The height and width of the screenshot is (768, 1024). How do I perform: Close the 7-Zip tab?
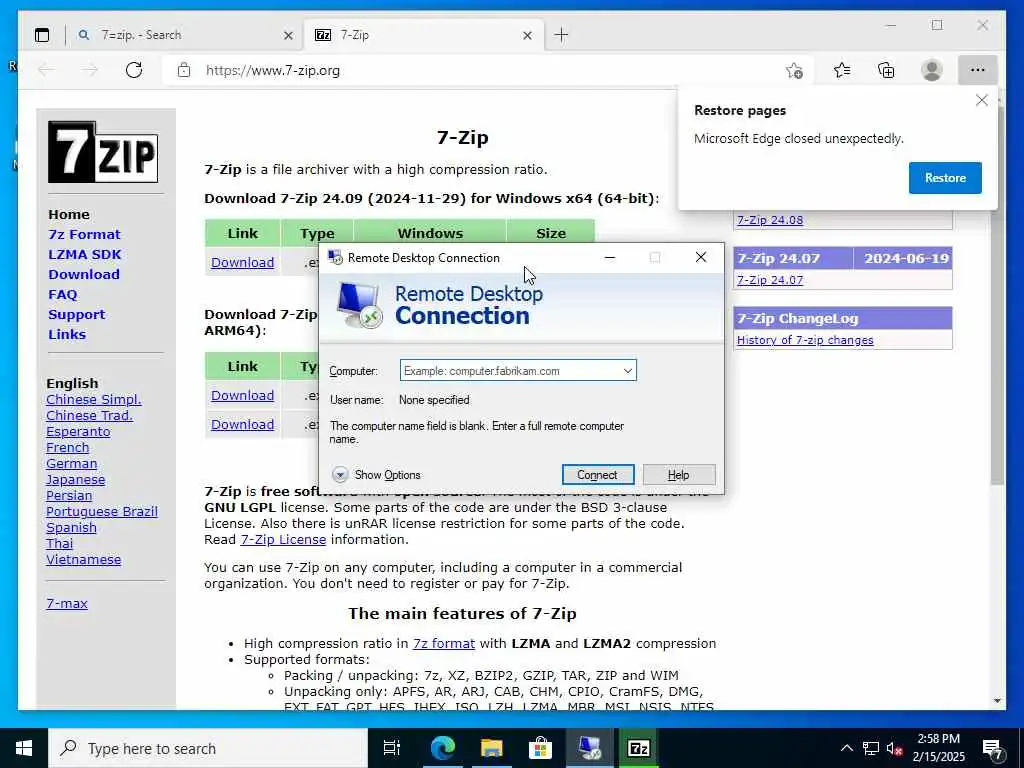click(x=527, y=35)
